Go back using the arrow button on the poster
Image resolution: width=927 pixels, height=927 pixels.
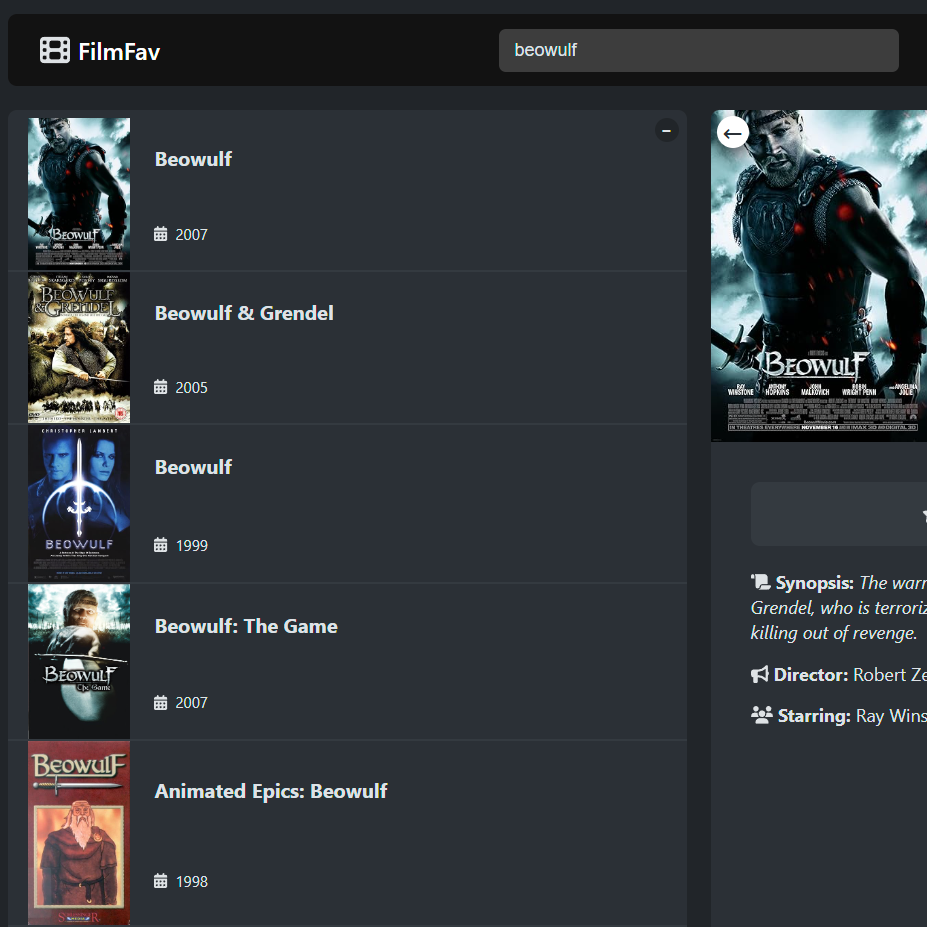(732, 134)
